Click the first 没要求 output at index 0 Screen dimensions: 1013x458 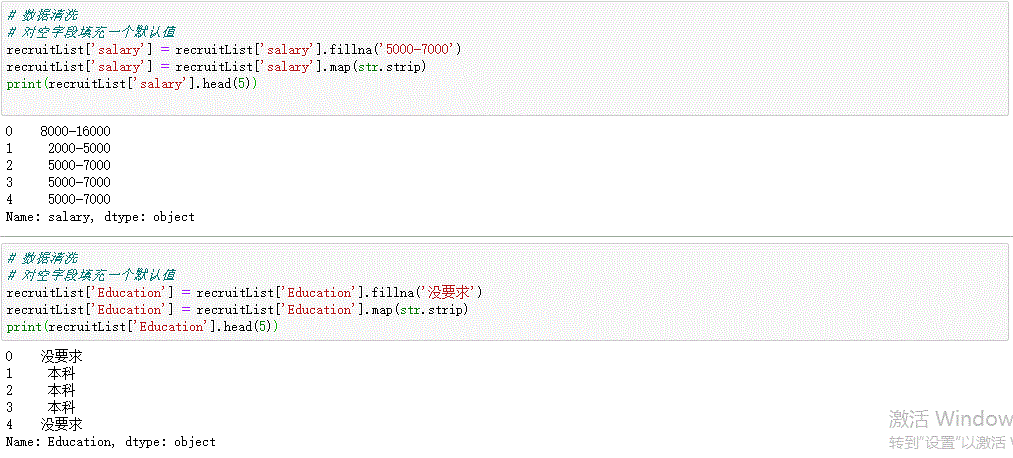pos(61,356)
